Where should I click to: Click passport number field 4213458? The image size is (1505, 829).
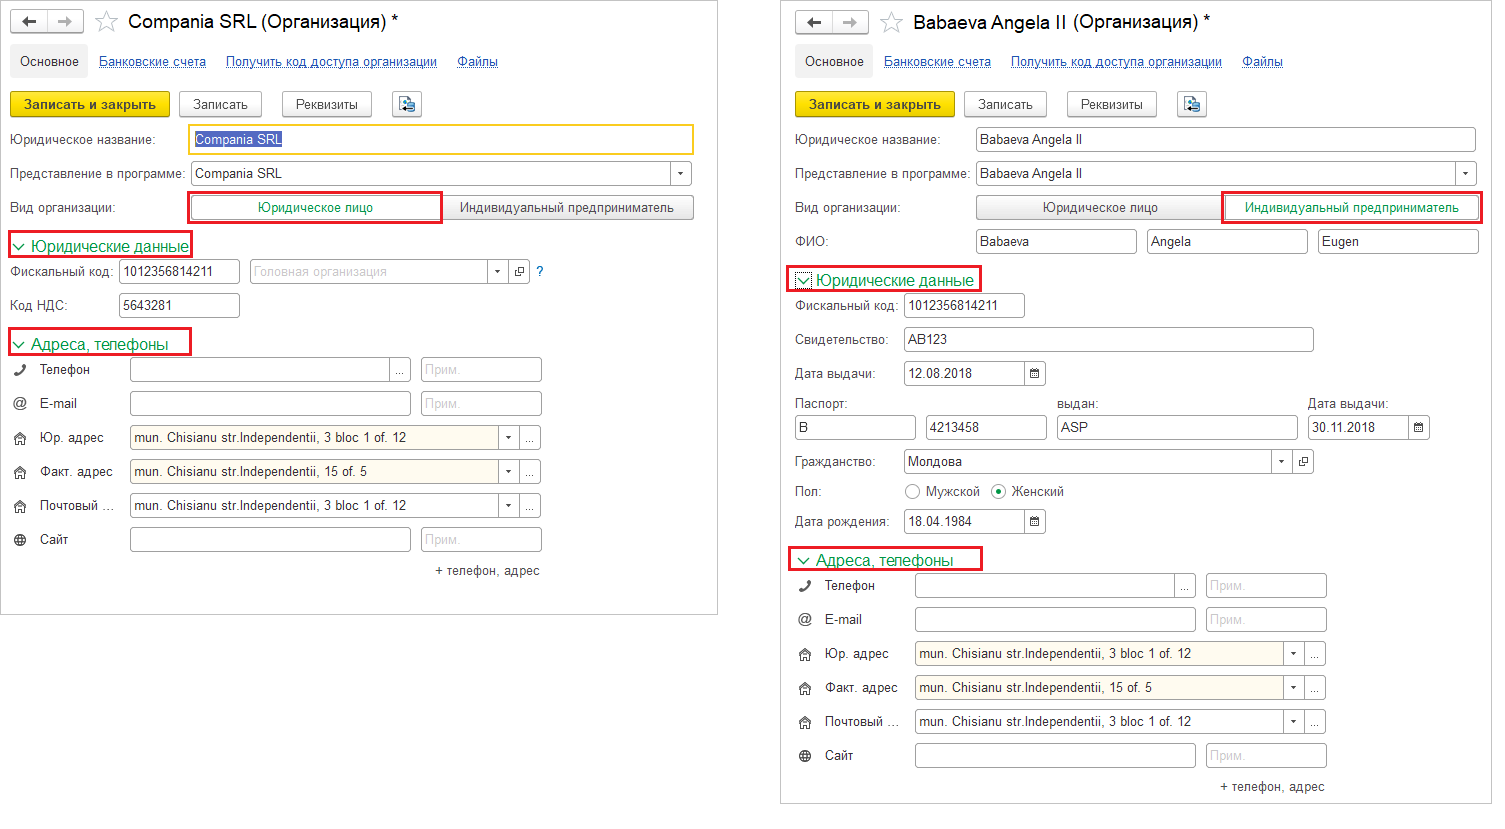(986, 428)
